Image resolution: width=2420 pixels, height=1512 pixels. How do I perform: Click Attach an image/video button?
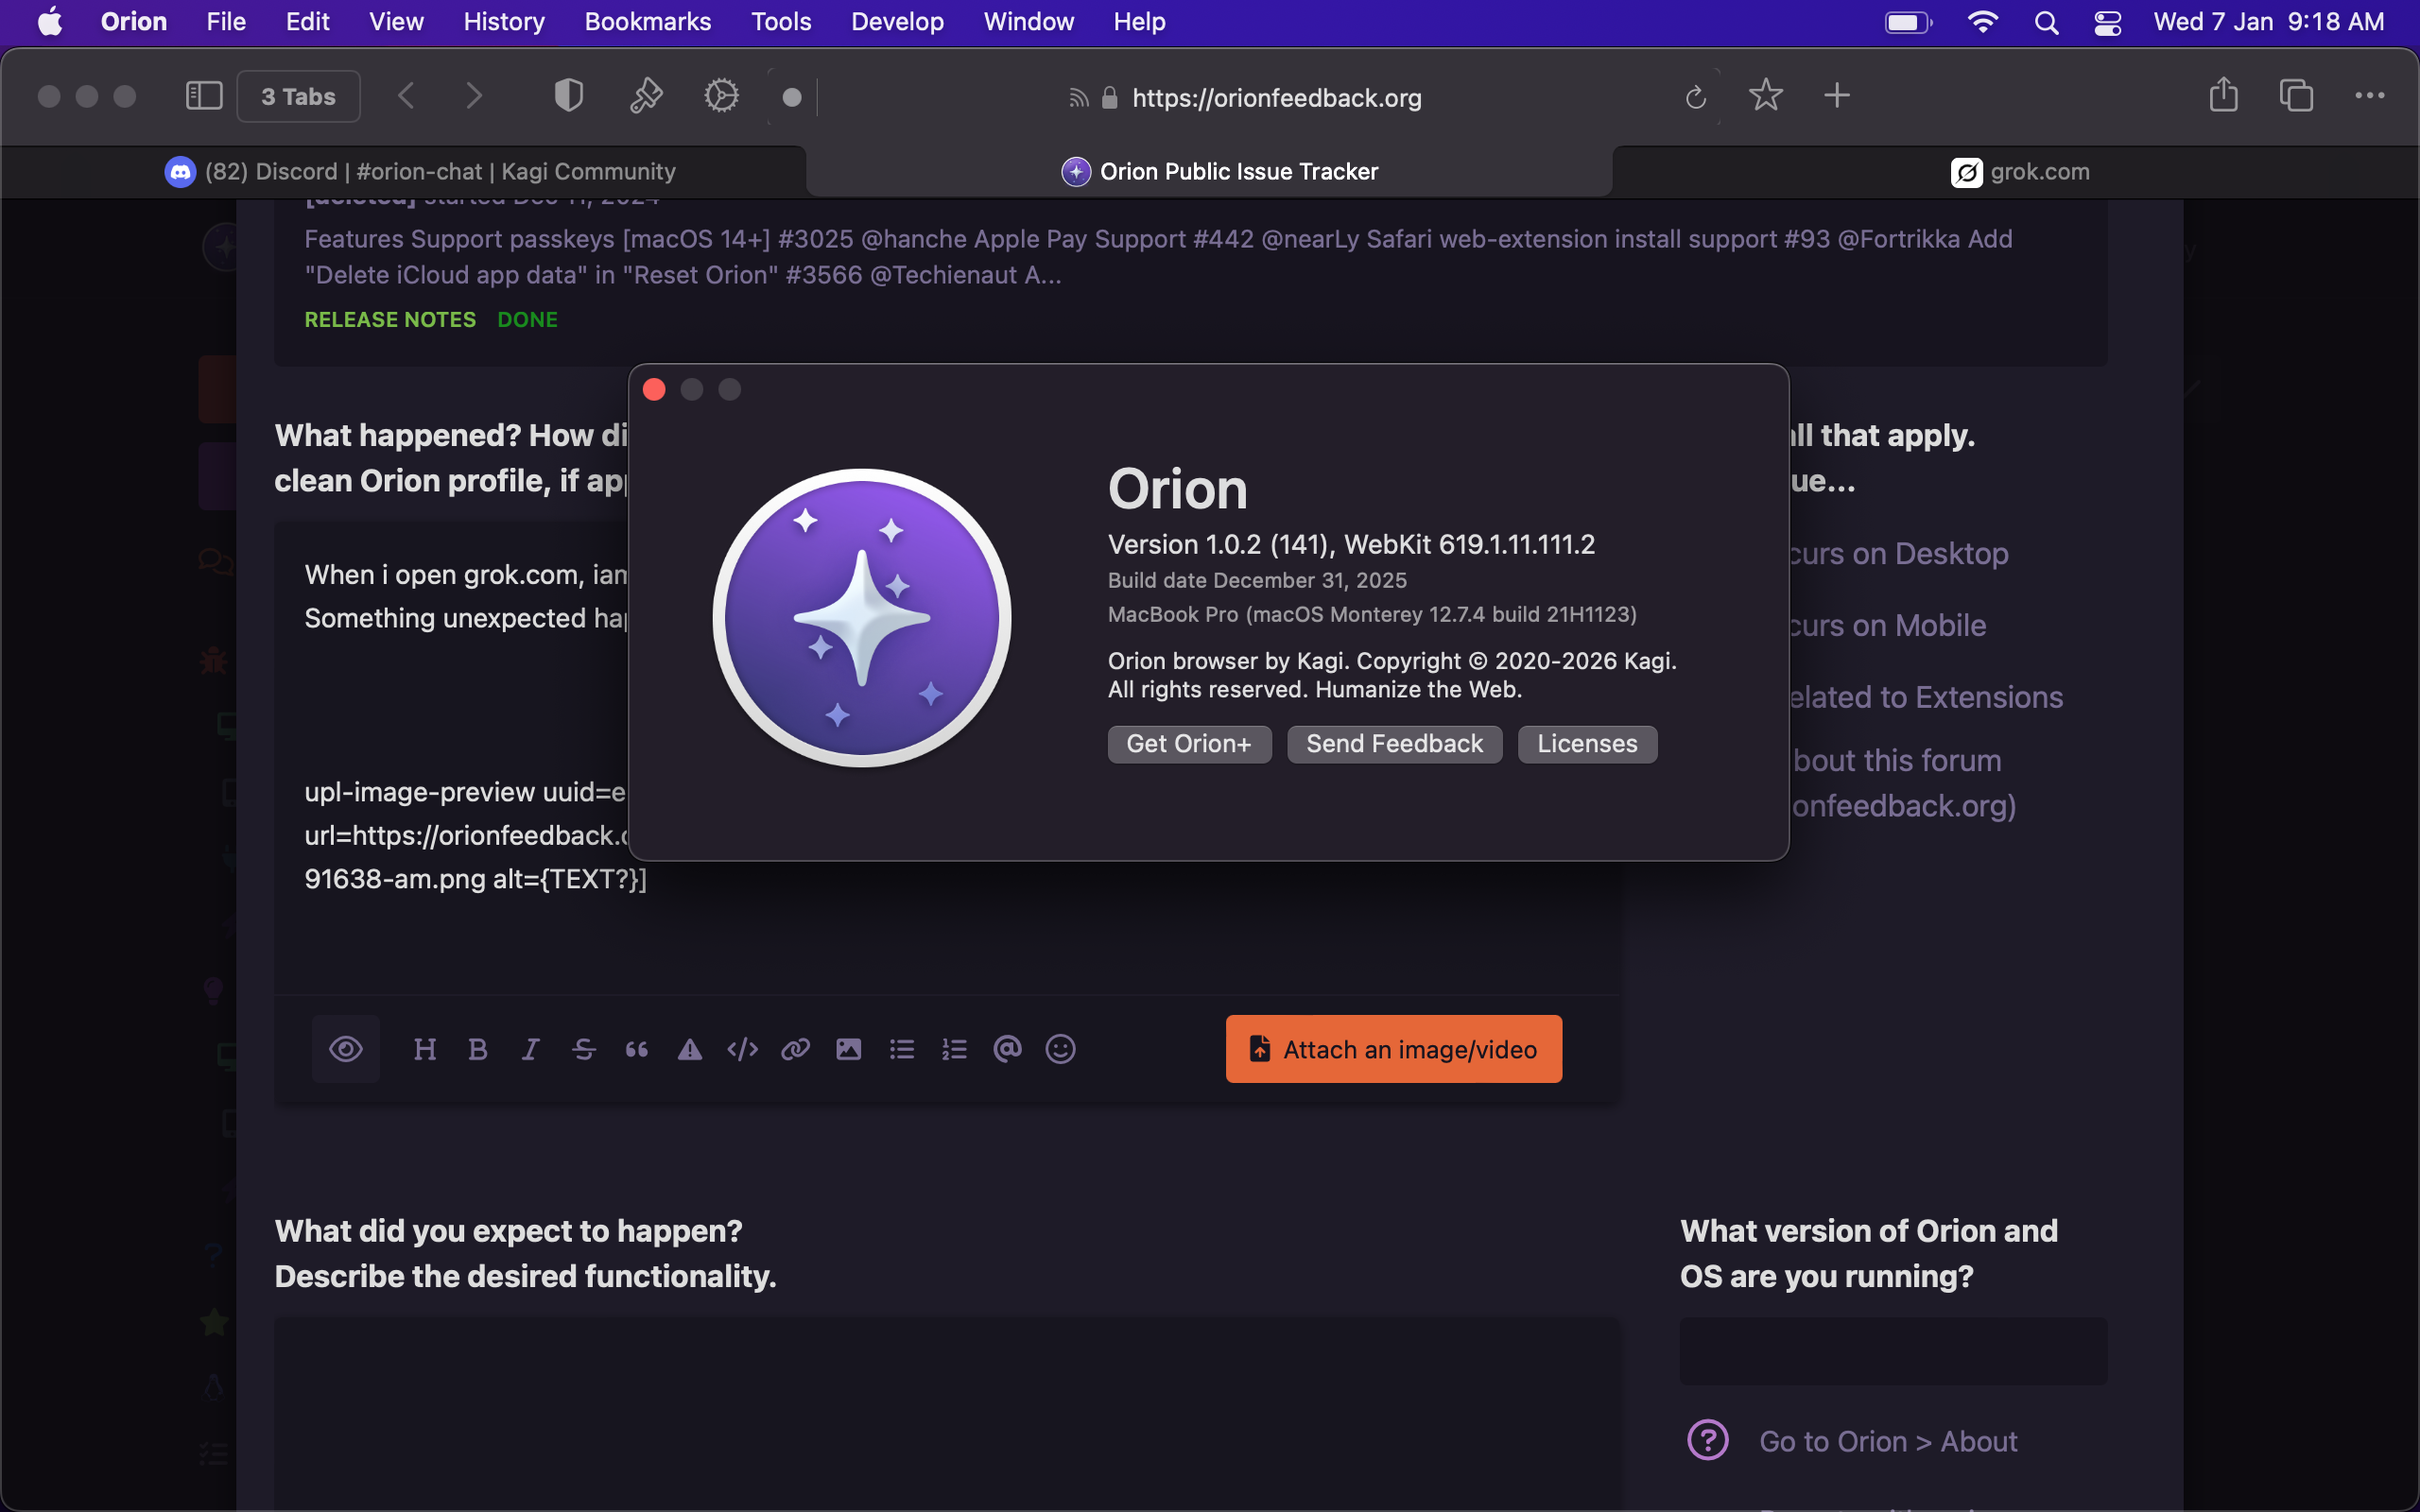(1394, 1049)
